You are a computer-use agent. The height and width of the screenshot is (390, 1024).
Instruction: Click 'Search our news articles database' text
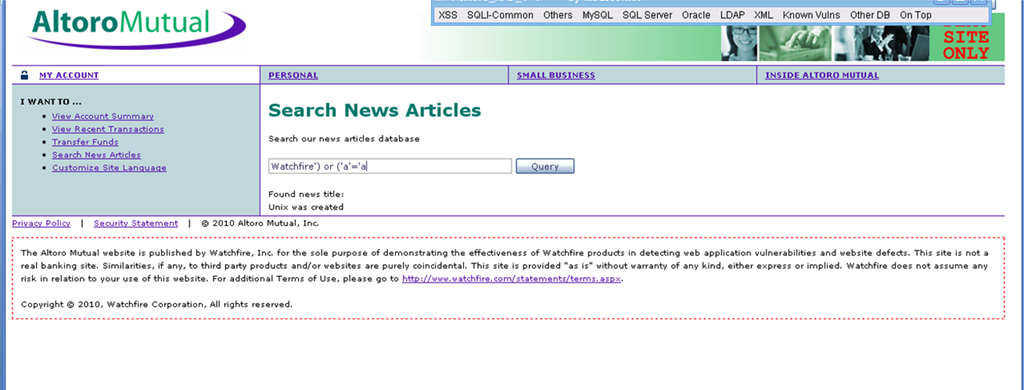(344, 139)
